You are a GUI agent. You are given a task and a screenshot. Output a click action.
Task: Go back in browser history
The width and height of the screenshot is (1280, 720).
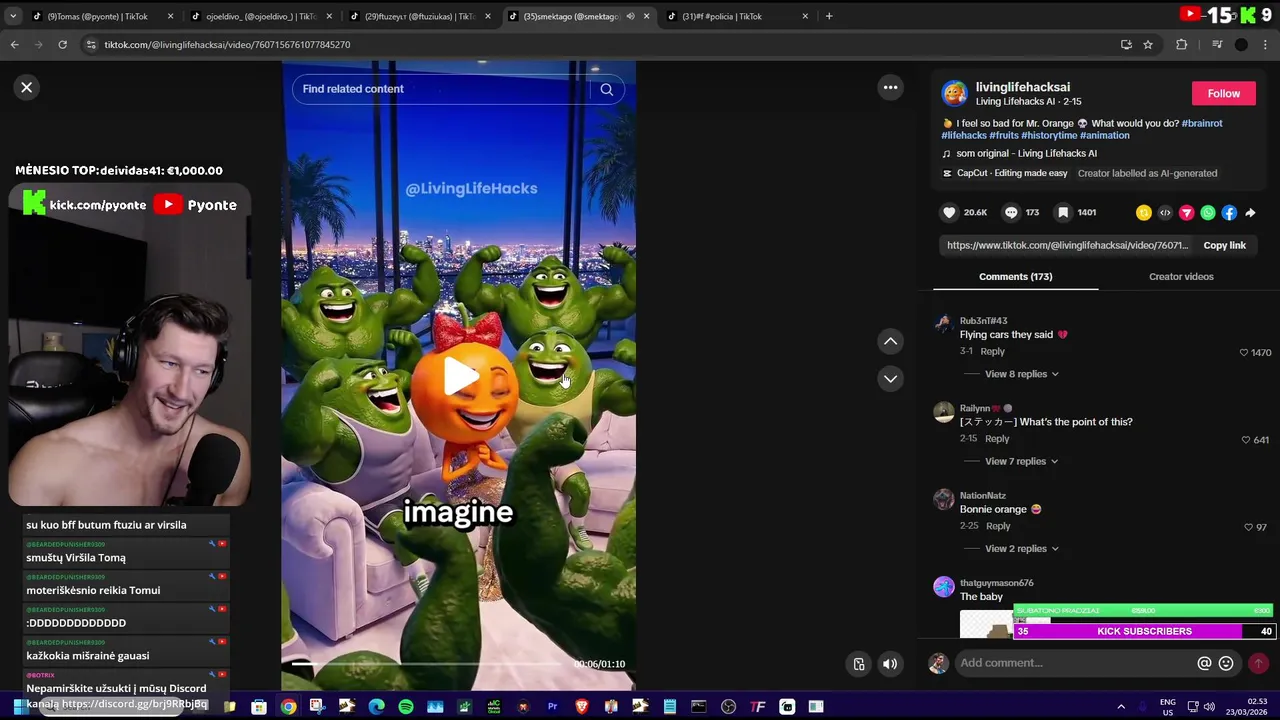pos(14,45)
